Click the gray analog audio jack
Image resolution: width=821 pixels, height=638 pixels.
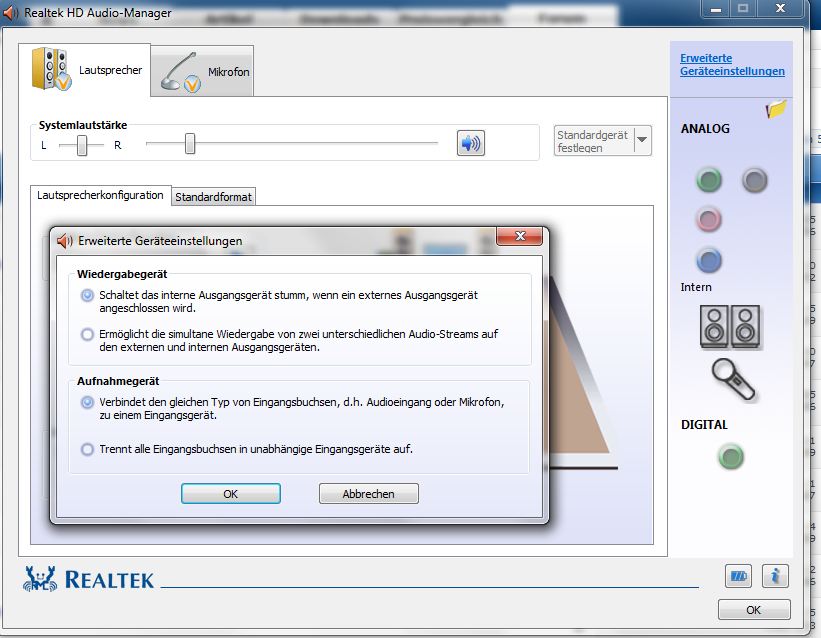tap(755, 180)
